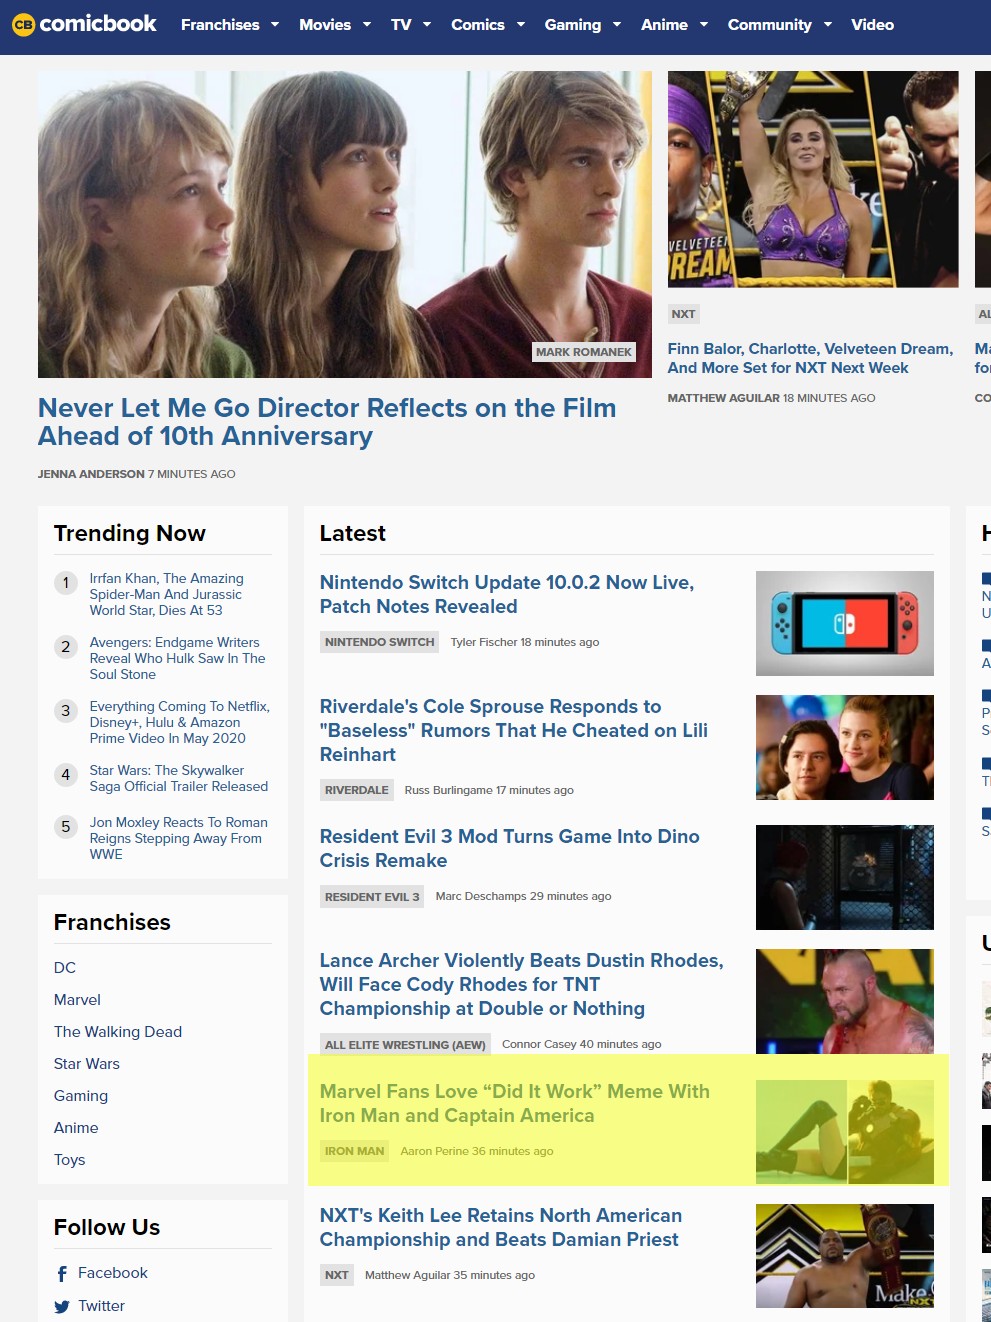This screenshot has width=991, height=1322.
Task: Click Russ Burlingame author name
Action: point(448,790)
